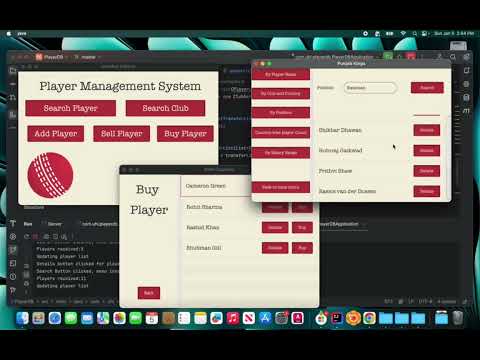This screenshot has height=360, width=480.
Task: Open Spotlight search in menu bar
Action: 414,33
